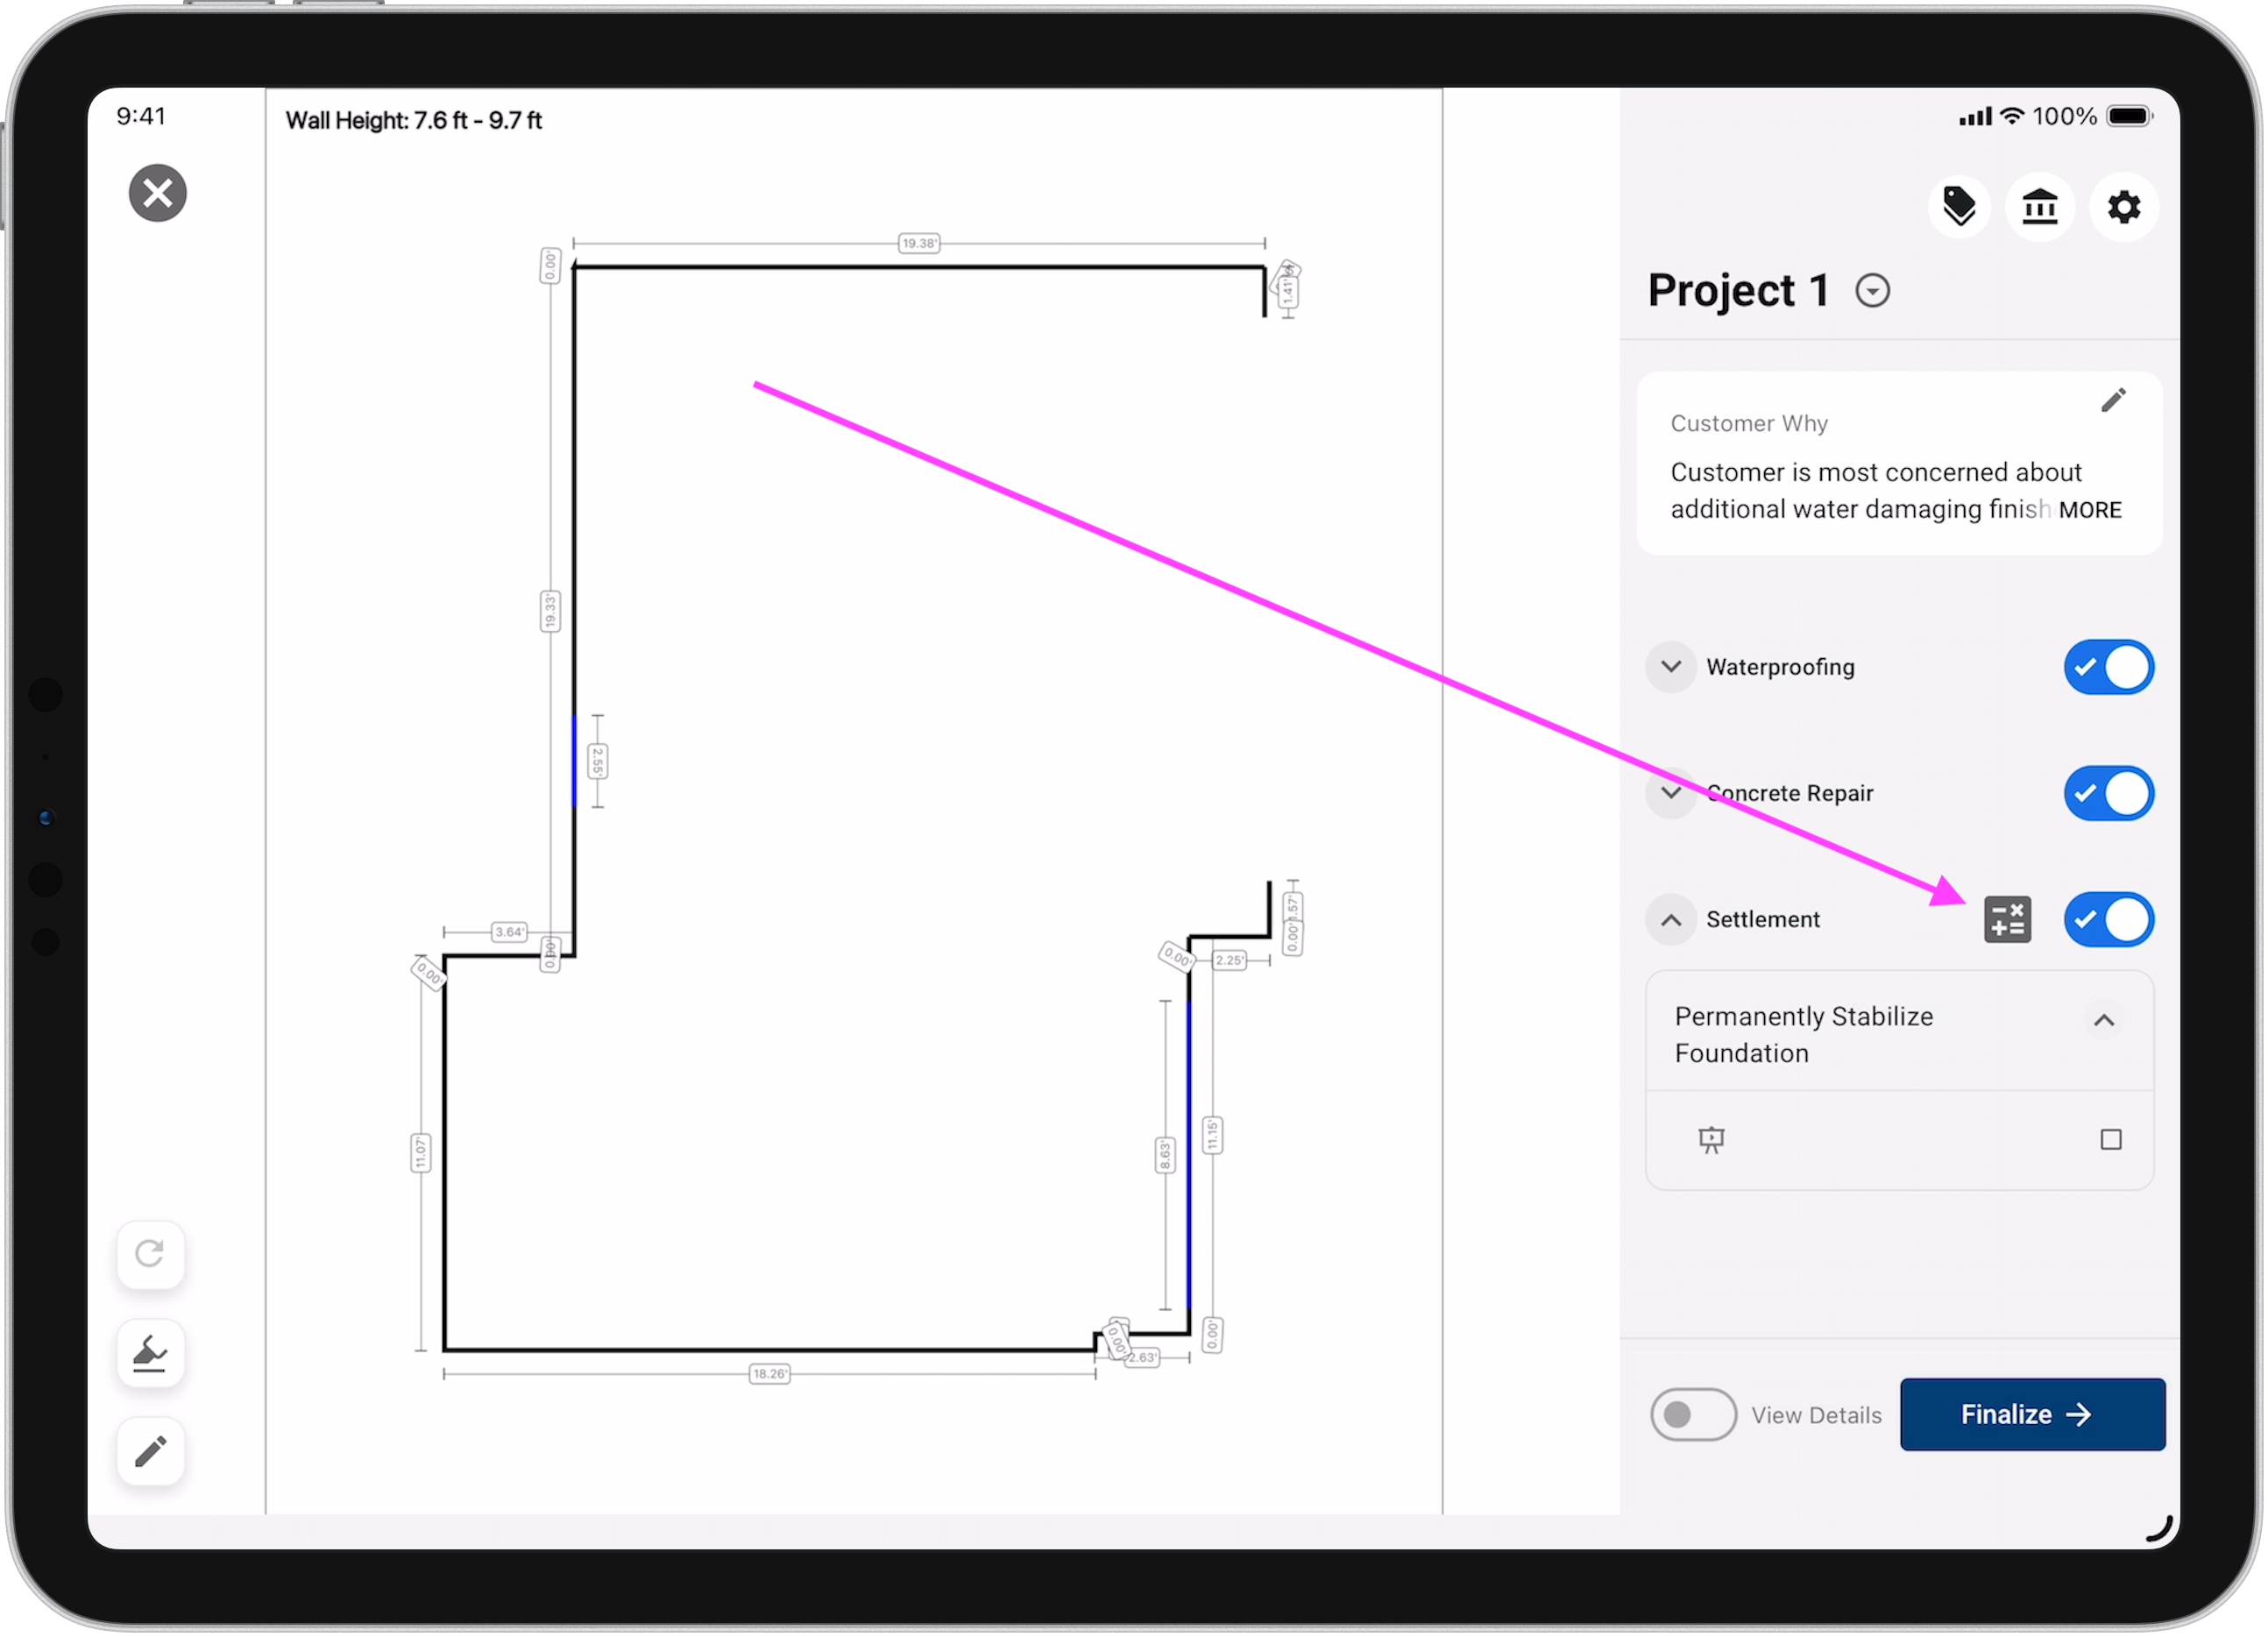Collapse Permanently Stabilize Foundation card

point(2103,1020)
